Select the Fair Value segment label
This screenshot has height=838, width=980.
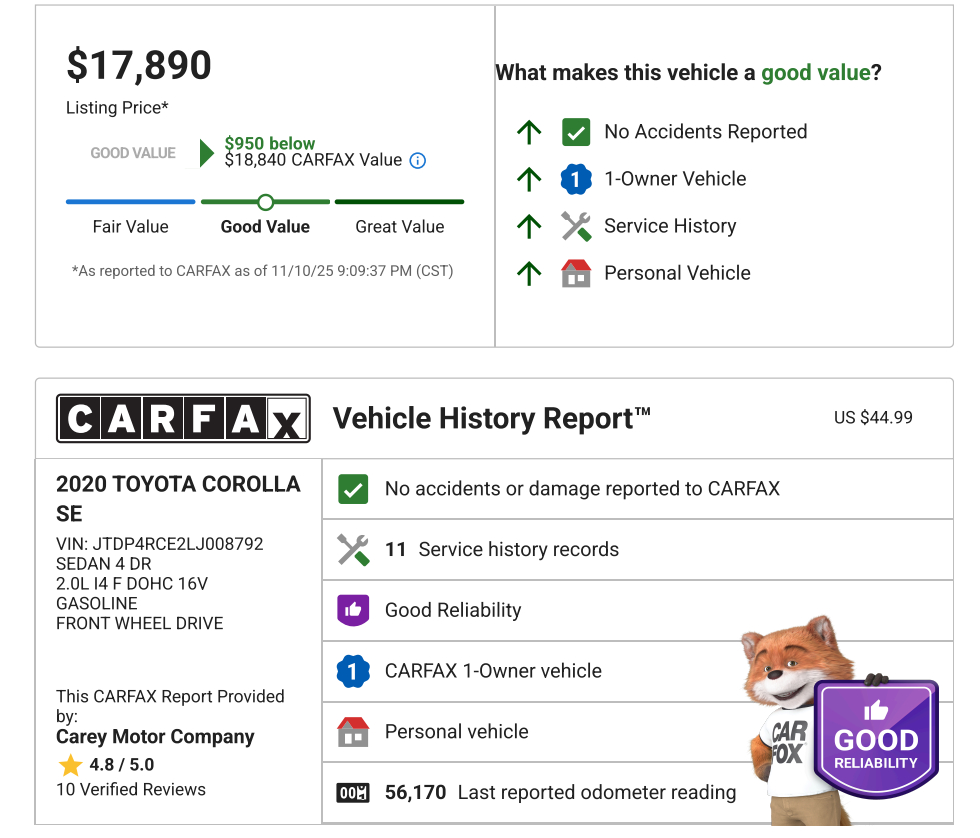click(x=130, y=227)
